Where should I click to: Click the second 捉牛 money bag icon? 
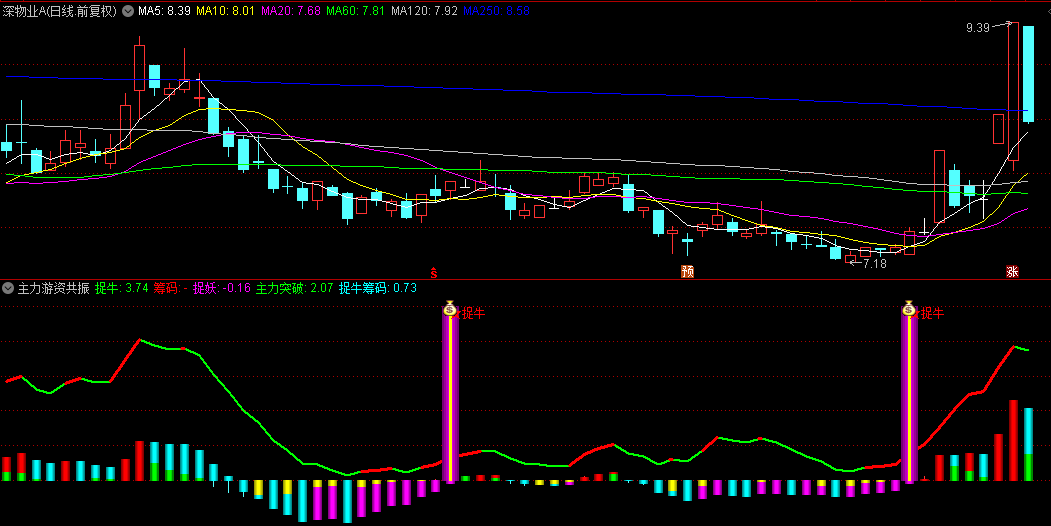pyautogui.click(x=909, y=310)
